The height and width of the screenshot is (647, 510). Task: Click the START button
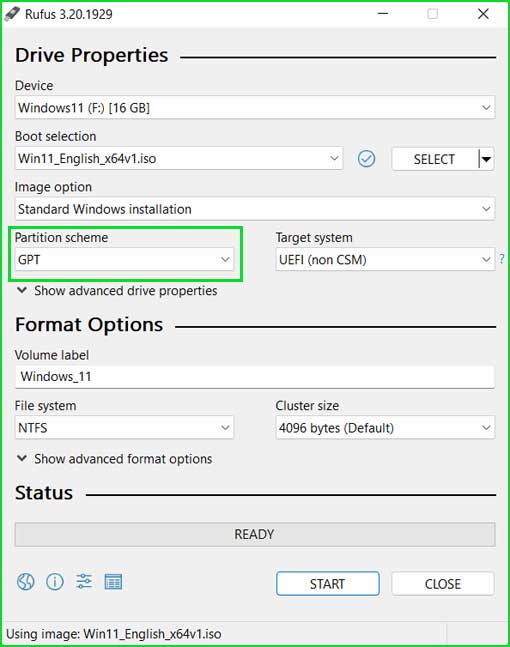328,583
